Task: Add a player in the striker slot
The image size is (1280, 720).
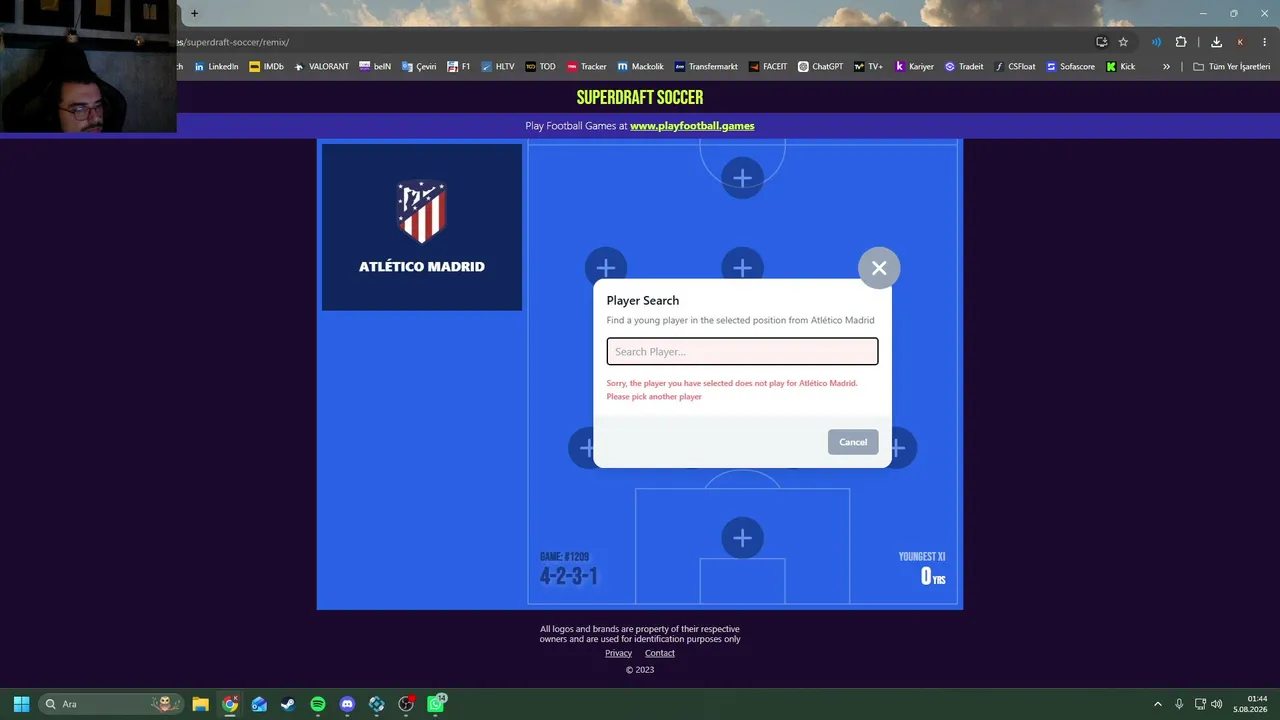Action: 742,178
